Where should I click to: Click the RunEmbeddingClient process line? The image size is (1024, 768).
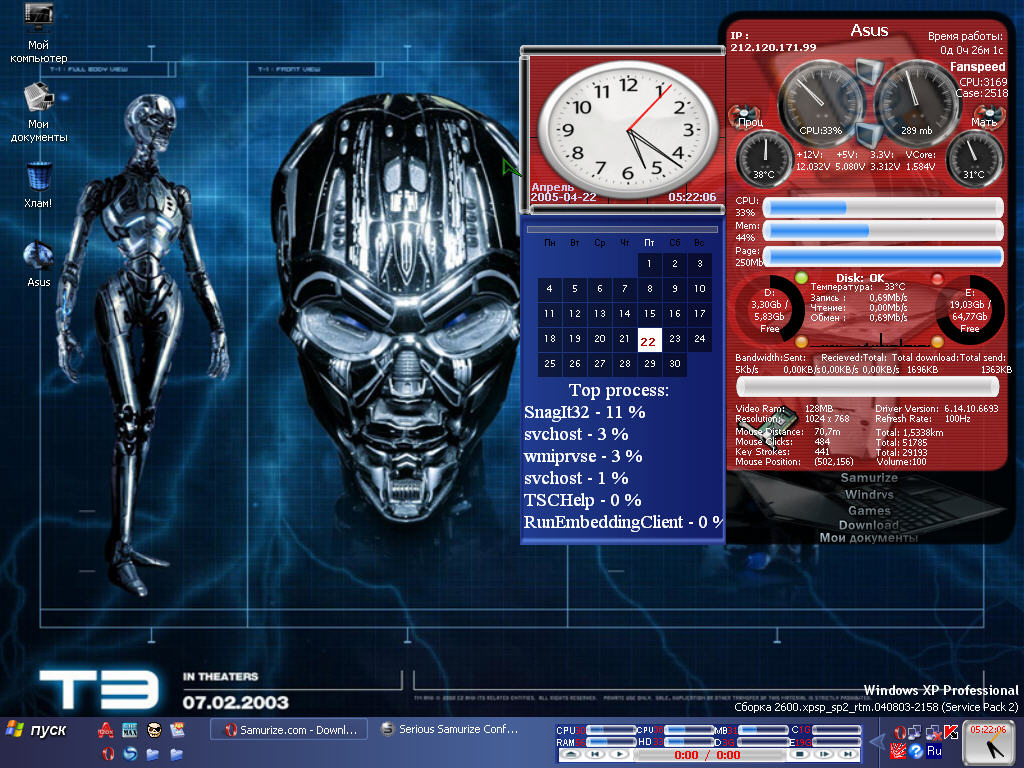[623, 522]
